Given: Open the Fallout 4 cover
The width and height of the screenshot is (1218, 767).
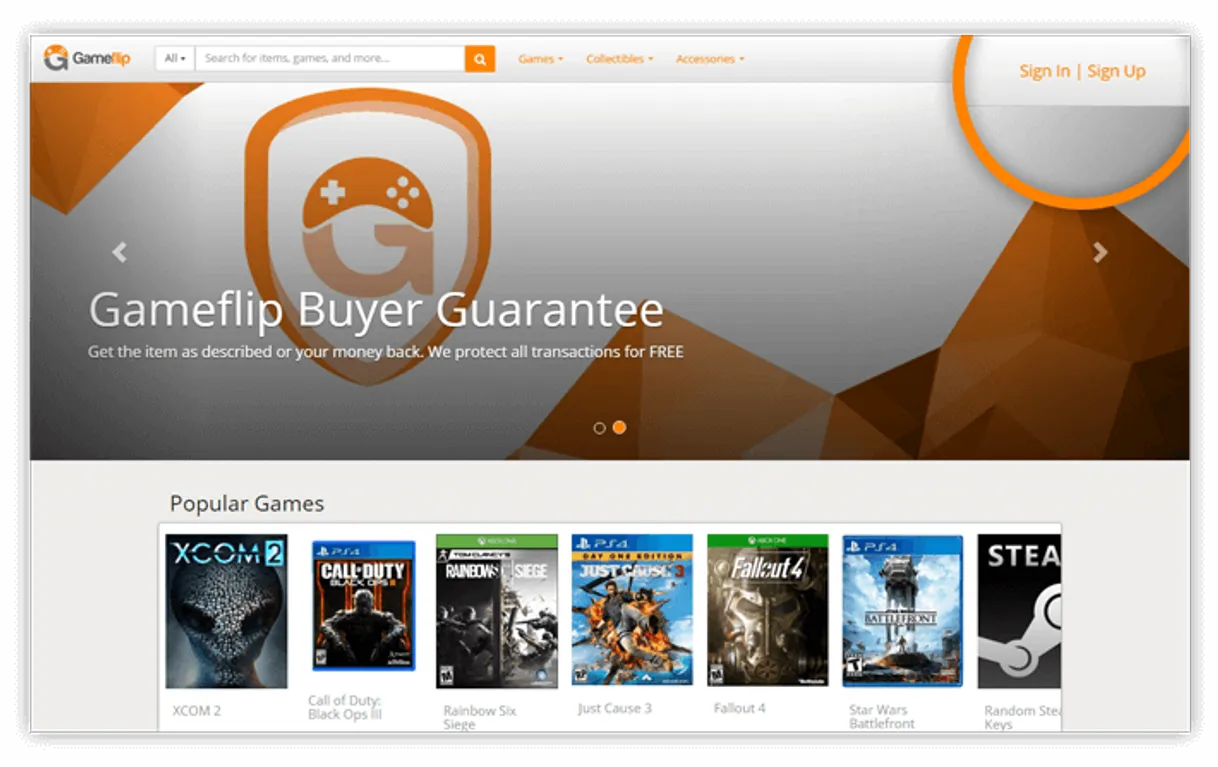Looking at the screenshot, I should (x=767, y=610).
